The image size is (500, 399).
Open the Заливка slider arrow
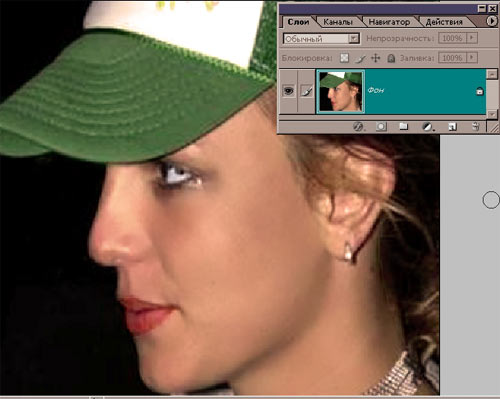(472, 58)
